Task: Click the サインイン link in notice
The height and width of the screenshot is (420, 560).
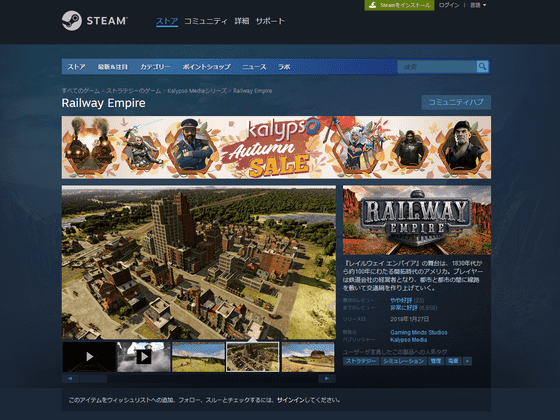Action: 291,400
